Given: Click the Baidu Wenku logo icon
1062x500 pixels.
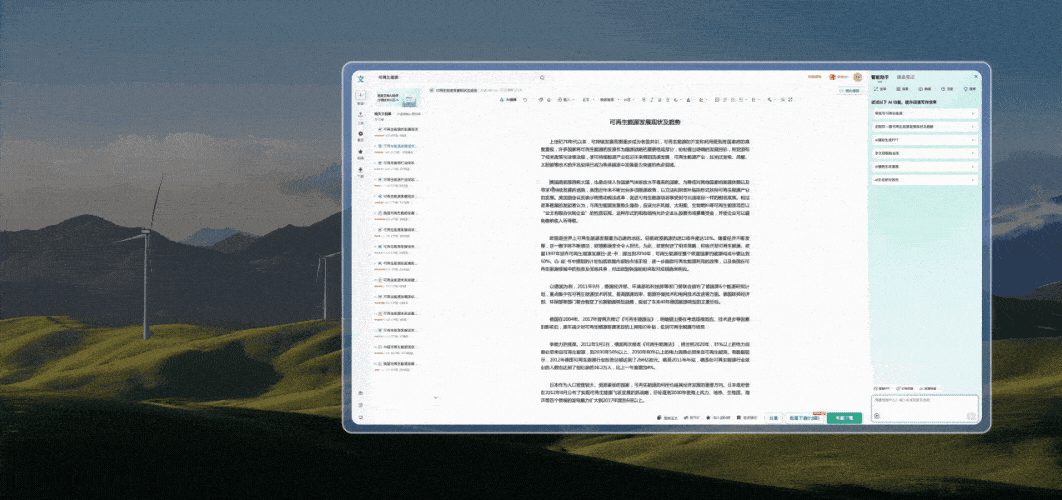Looking at the screenshot, I should 361,78.
